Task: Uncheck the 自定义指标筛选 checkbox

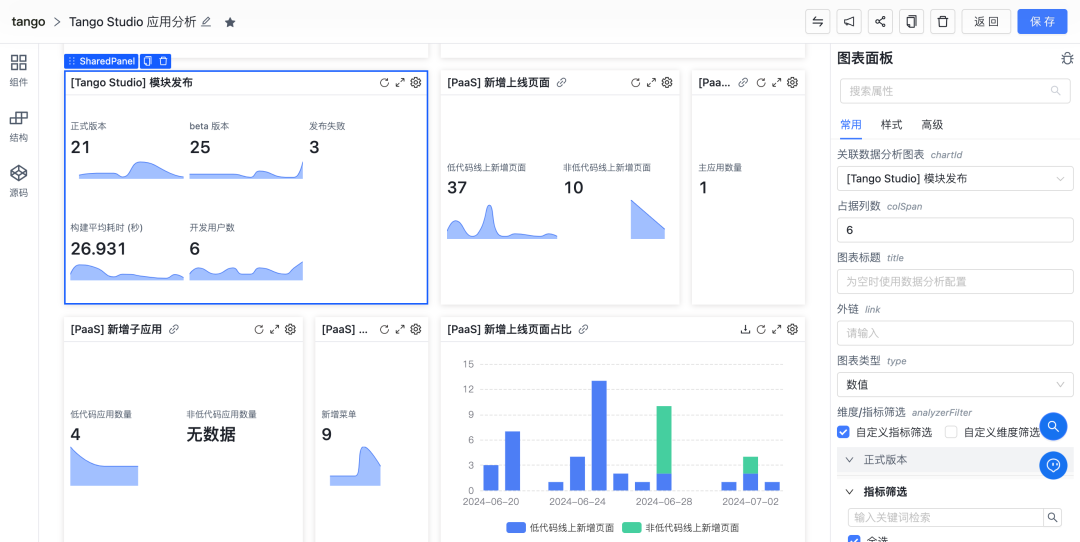Action: point(843,432)
